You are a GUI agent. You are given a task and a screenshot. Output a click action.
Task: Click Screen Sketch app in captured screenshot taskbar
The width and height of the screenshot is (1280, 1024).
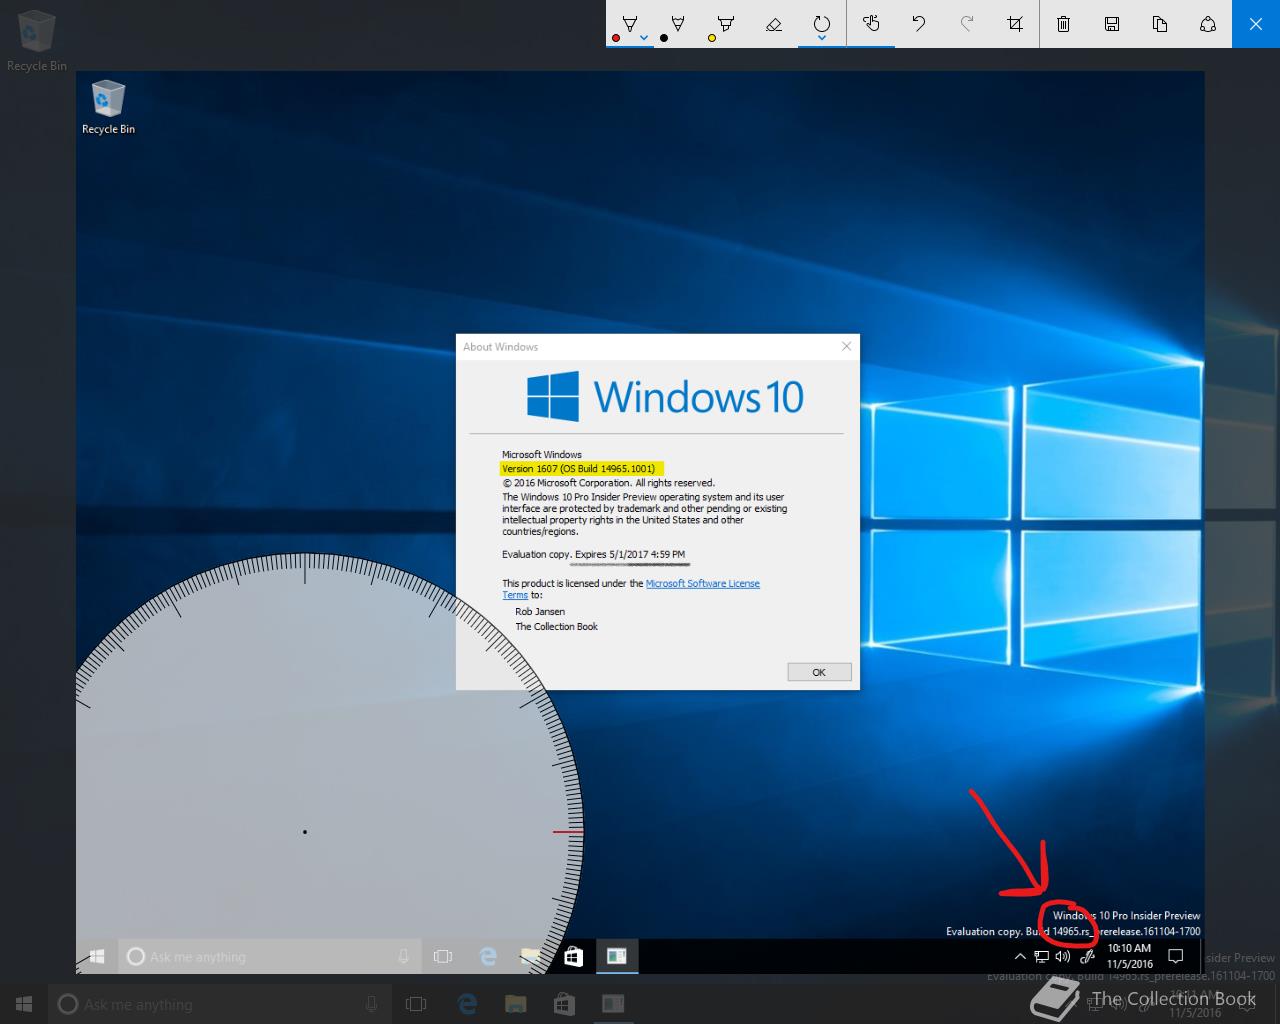pos(617,957)
